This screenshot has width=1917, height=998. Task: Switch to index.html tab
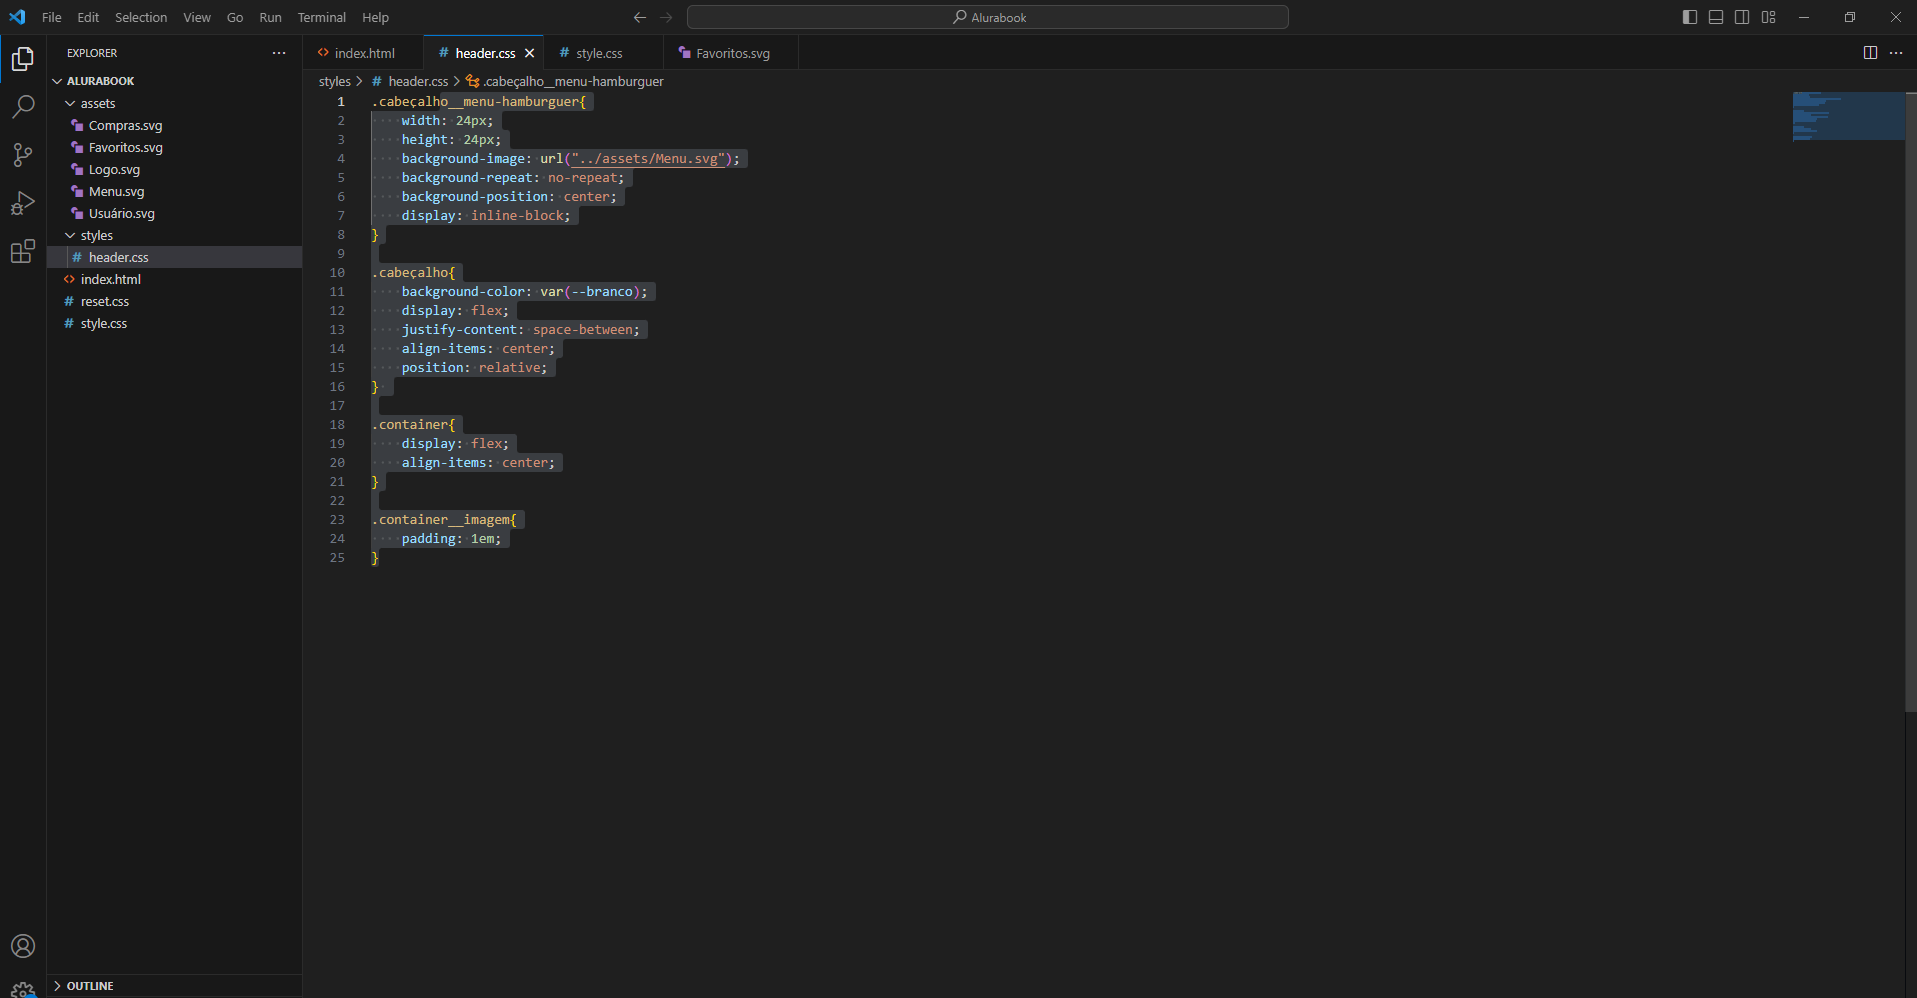tap(364, 53)
